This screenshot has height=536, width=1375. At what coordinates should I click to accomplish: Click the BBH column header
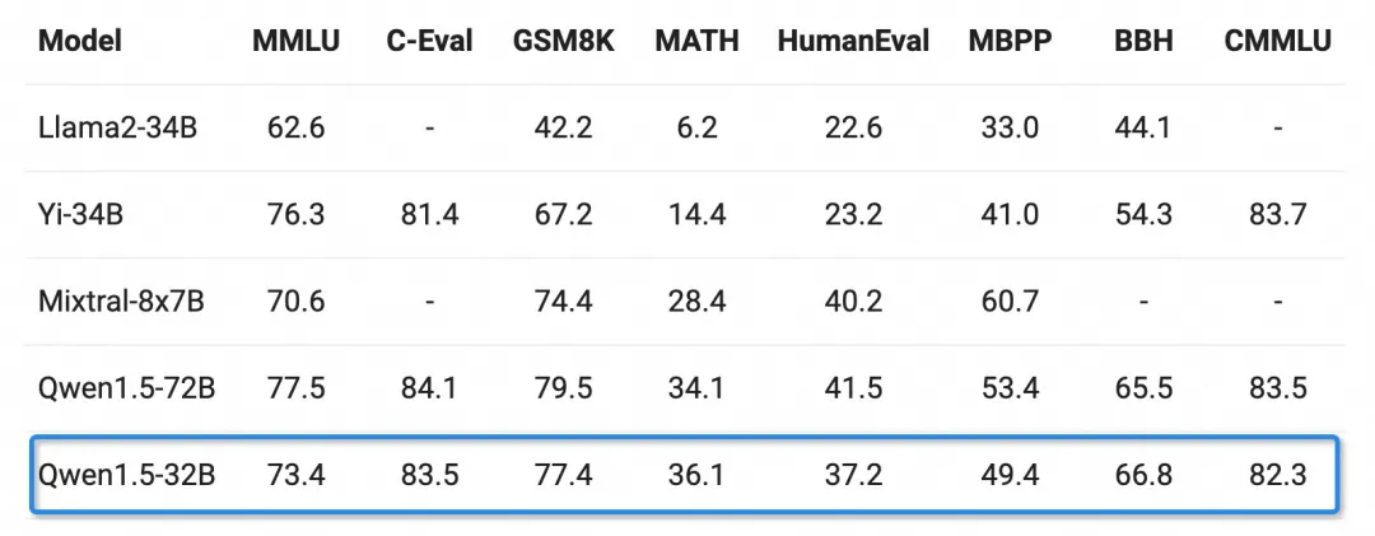(1144, 41)
